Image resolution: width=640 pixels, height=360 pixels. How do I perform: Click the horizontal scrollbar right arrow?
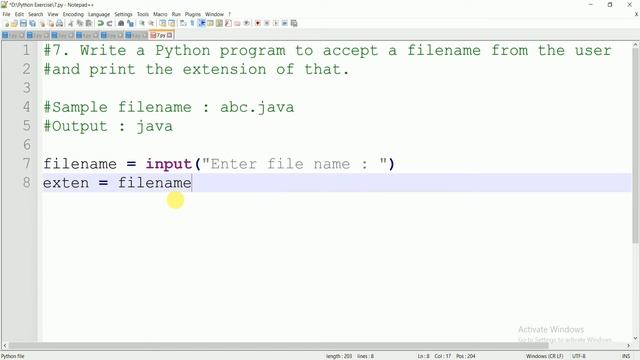click(629, 346)
